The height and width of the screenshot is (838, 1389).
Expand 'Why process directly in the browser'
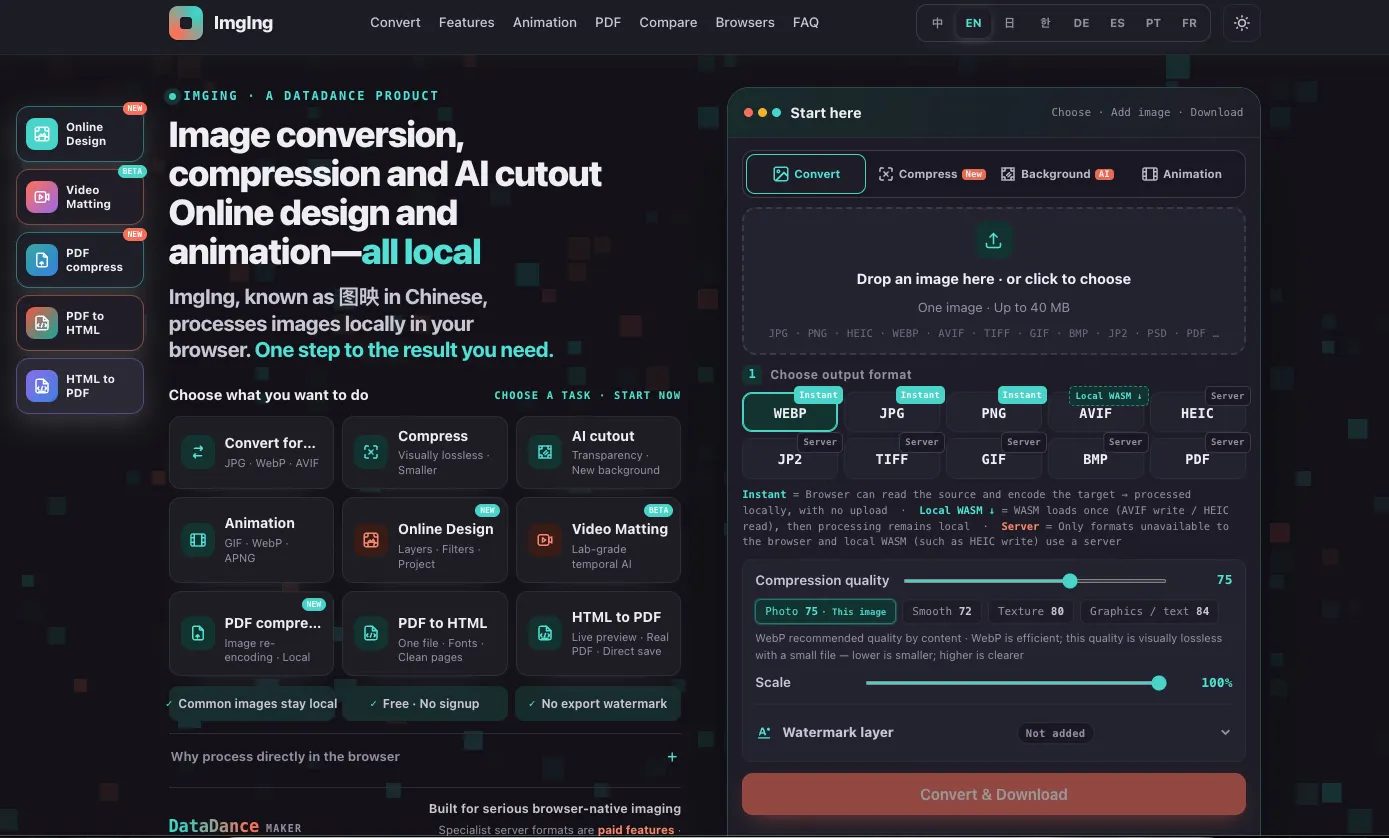tap(425, 757)
